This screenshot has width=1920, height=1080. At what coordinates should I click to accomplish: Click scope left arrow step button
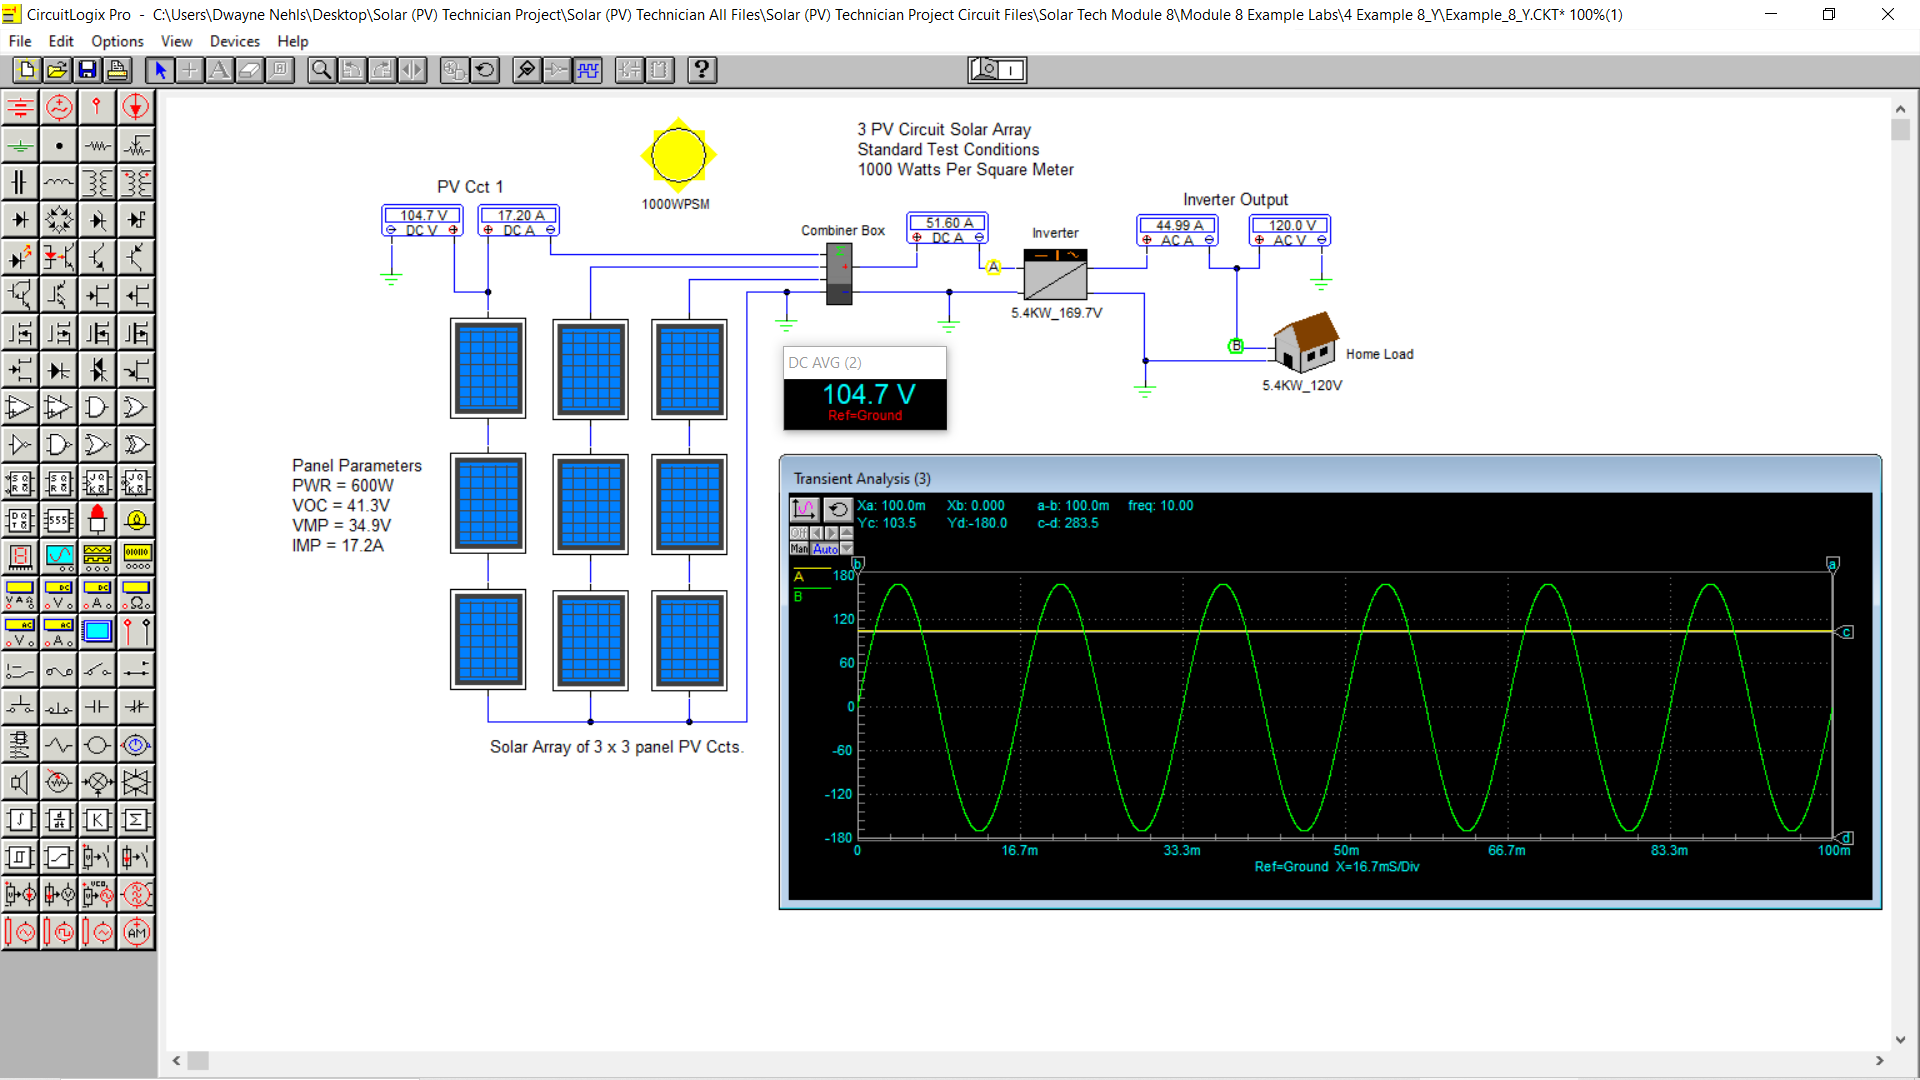pos(817,533)
